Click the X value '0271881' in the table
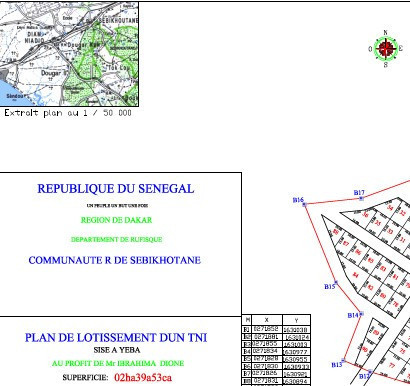This screenshot has height=386, width=410. [x=266, y=337]
